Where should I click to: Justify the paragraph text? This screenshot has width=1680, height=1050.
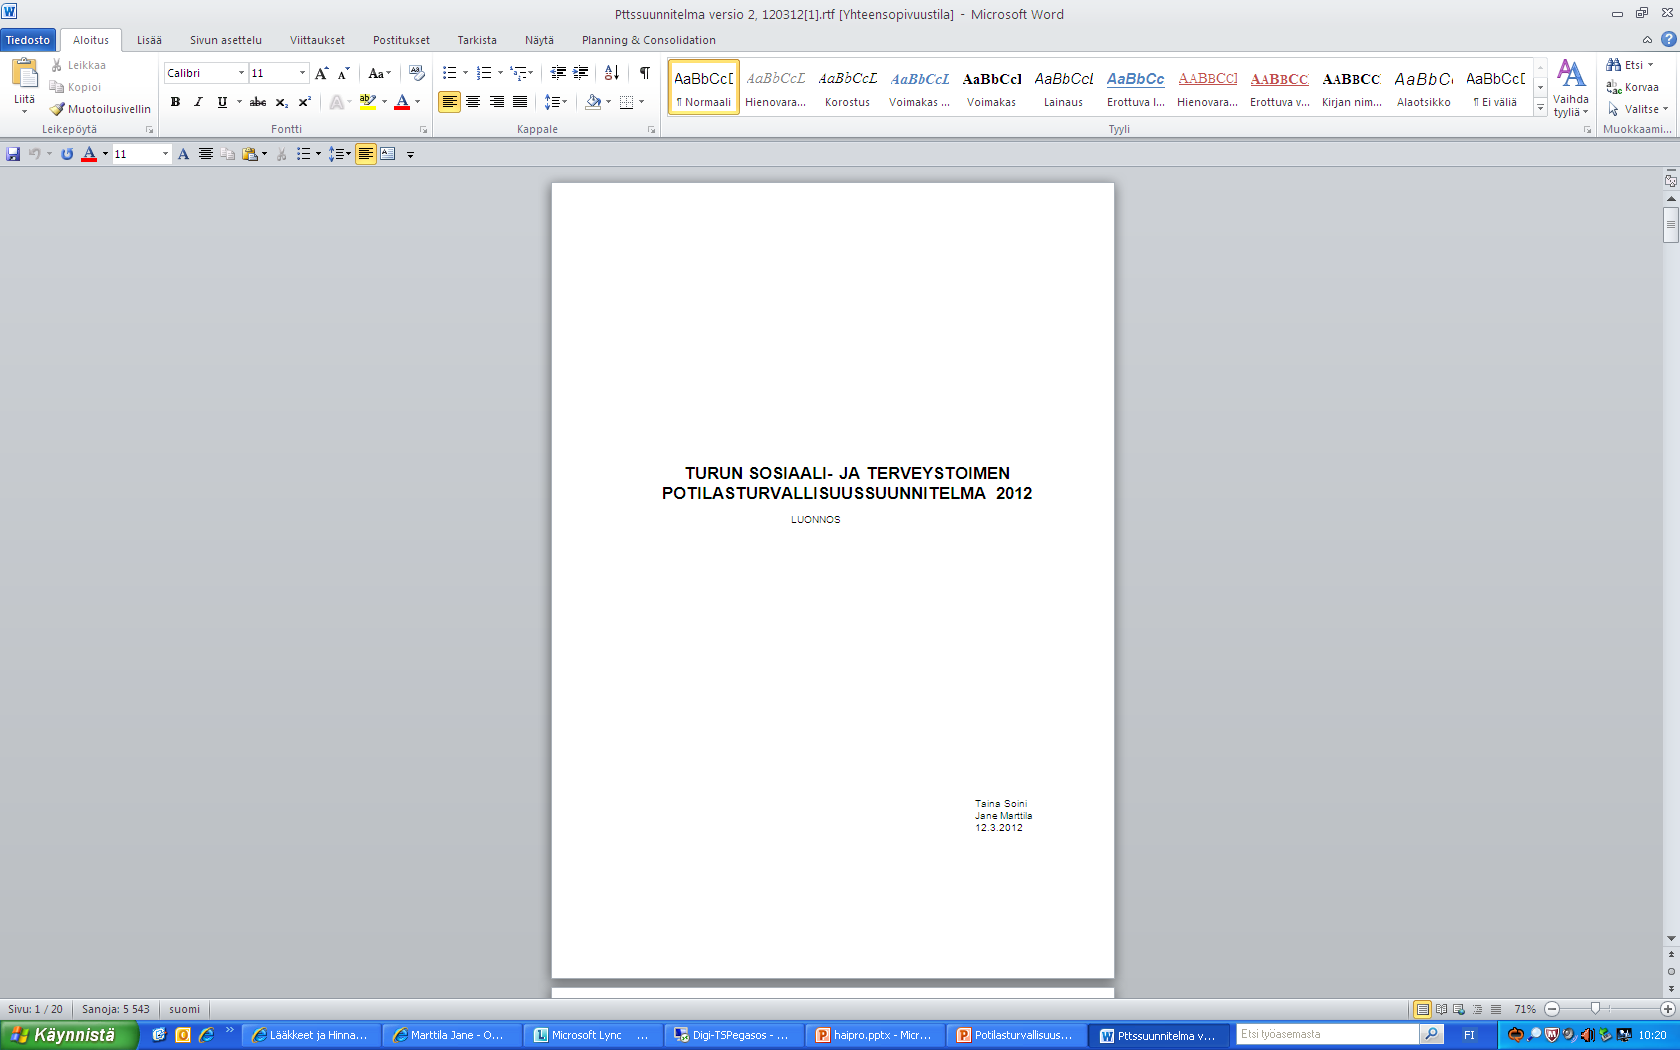click(x=520, y=102)
